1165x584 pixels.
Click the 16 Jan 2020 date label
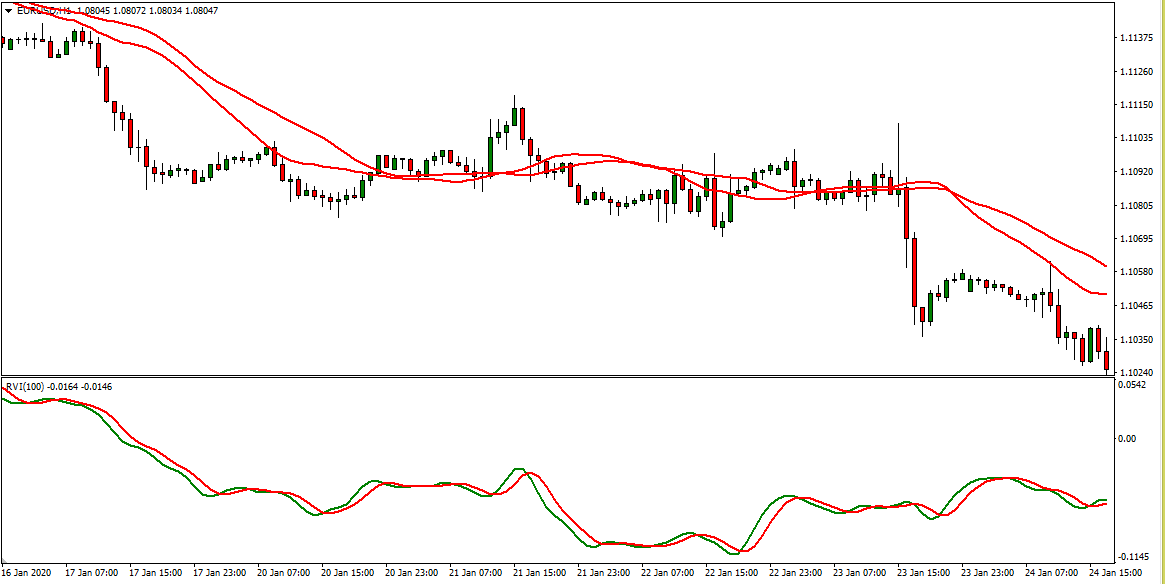click(x=26, y=574)
